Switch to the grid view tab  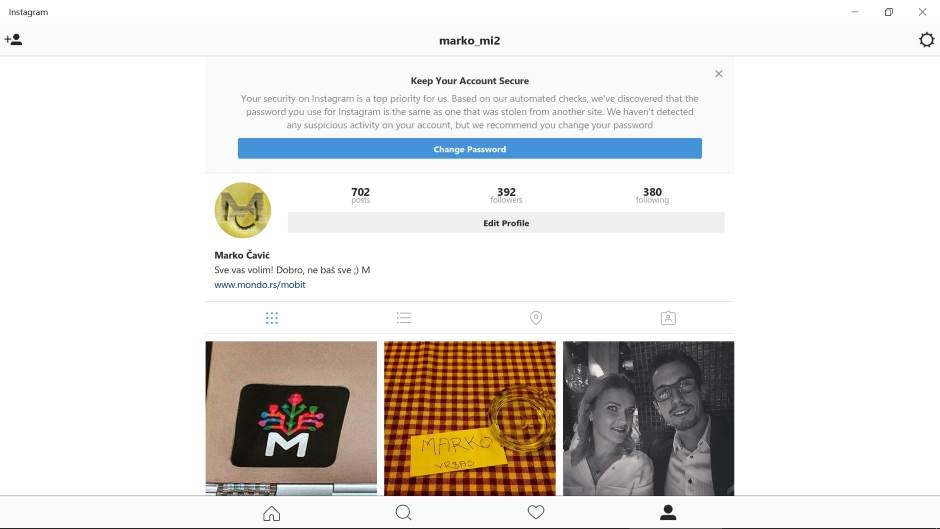click(x=272, y=318)
